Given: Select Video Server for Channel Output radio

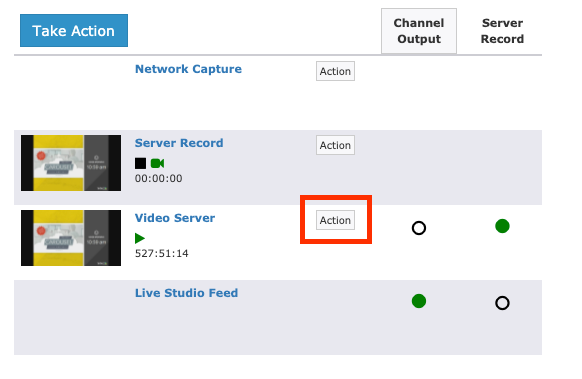Looking at the screenshot, I should (x=419, y=228).
